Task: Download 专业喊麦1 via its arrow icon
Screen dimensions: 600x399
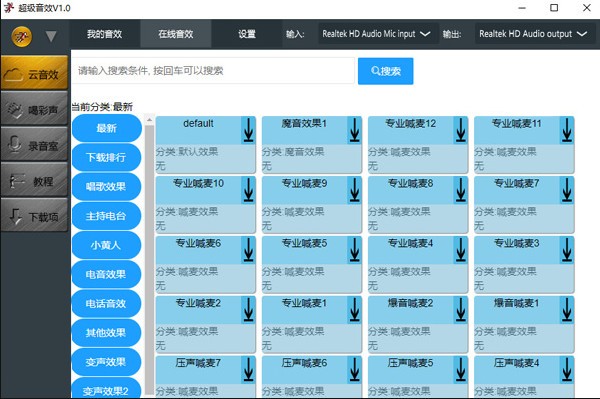Action: 354,310
